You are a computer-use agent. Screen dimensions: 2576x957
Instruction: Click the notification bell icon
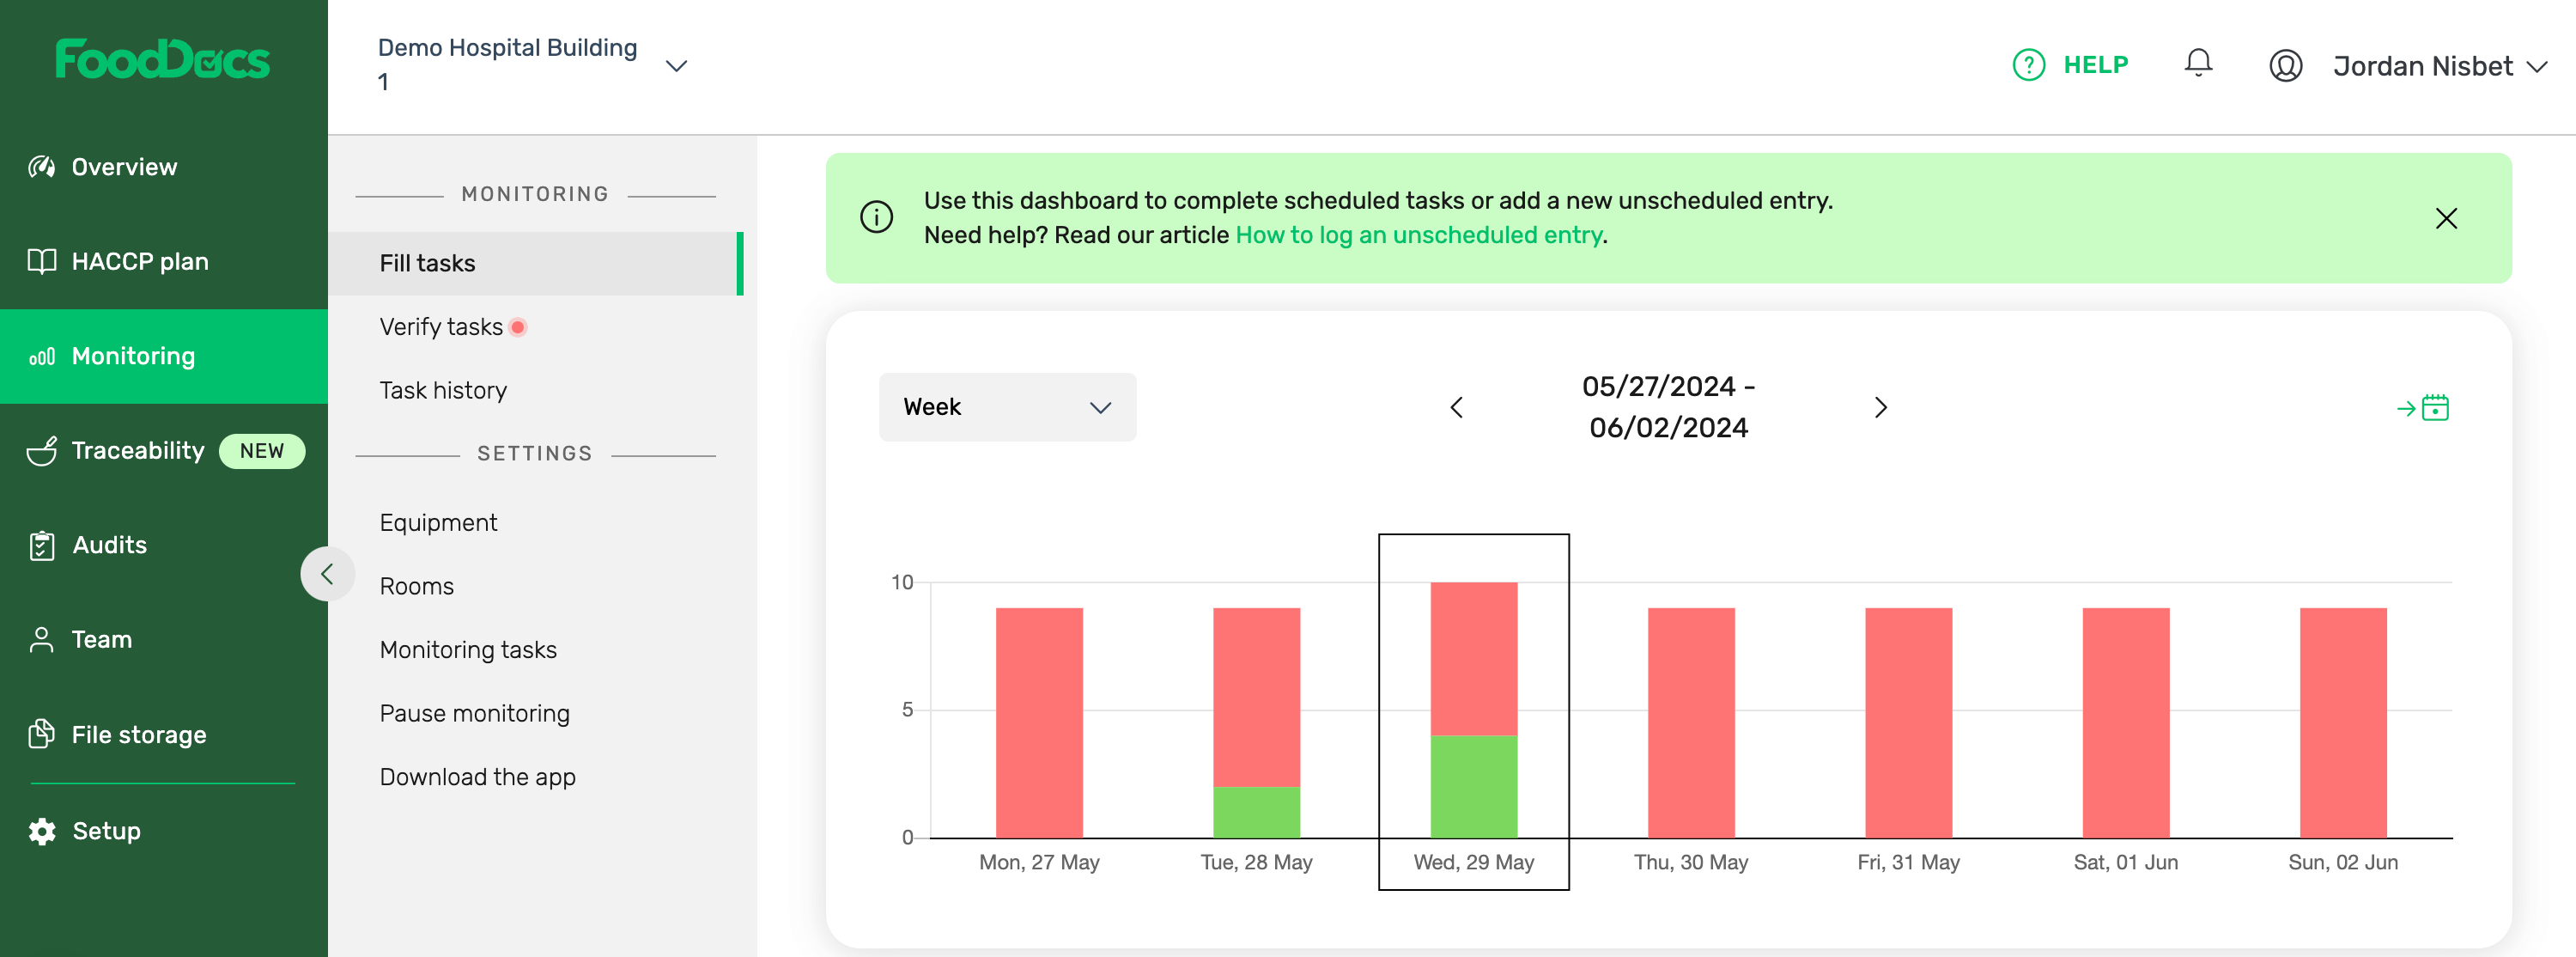click(x=2197, y=64)
